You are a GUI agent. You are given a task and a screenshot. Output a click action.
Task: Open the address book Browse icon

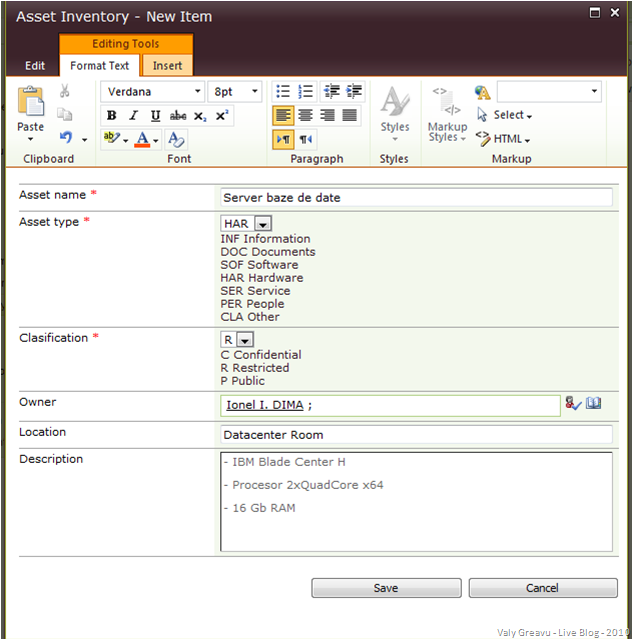594,404
